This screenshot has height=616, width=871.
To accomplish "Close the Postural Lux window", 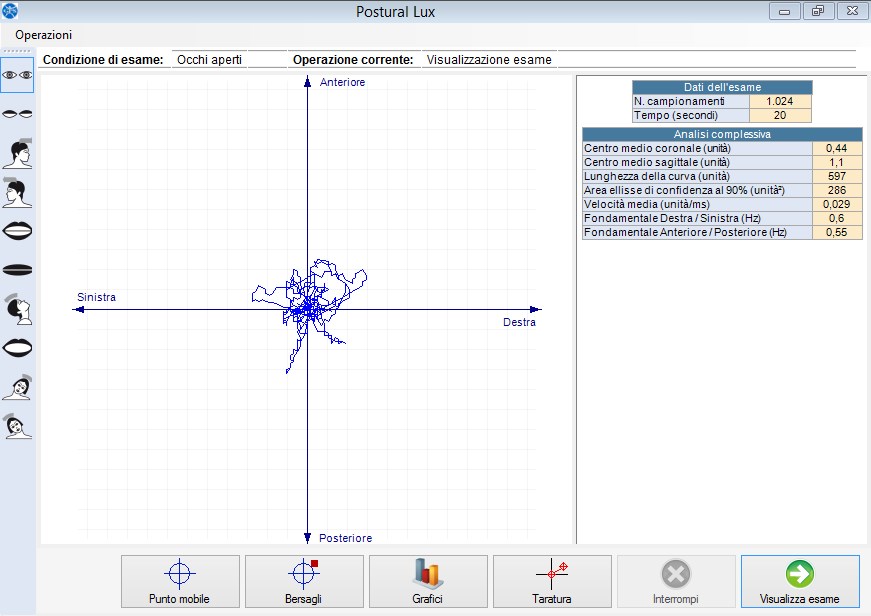I will pyautogui.click(x=852, y=11).
